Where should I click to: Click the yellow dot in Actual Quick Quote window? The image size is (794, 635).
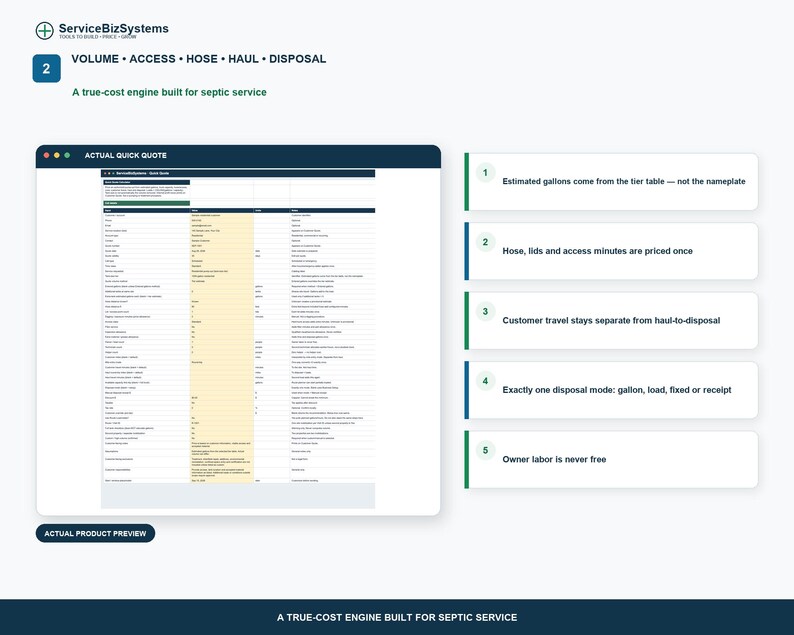pos(57,155)
